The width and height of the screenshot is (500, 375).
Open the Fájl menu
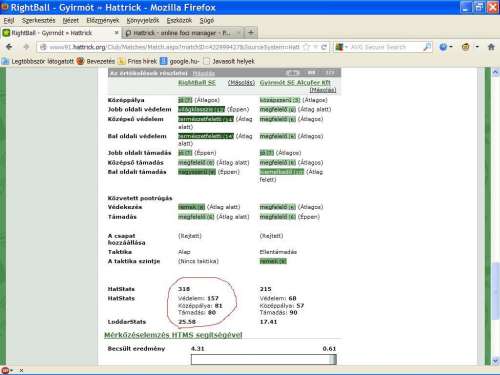coord(9,21)
